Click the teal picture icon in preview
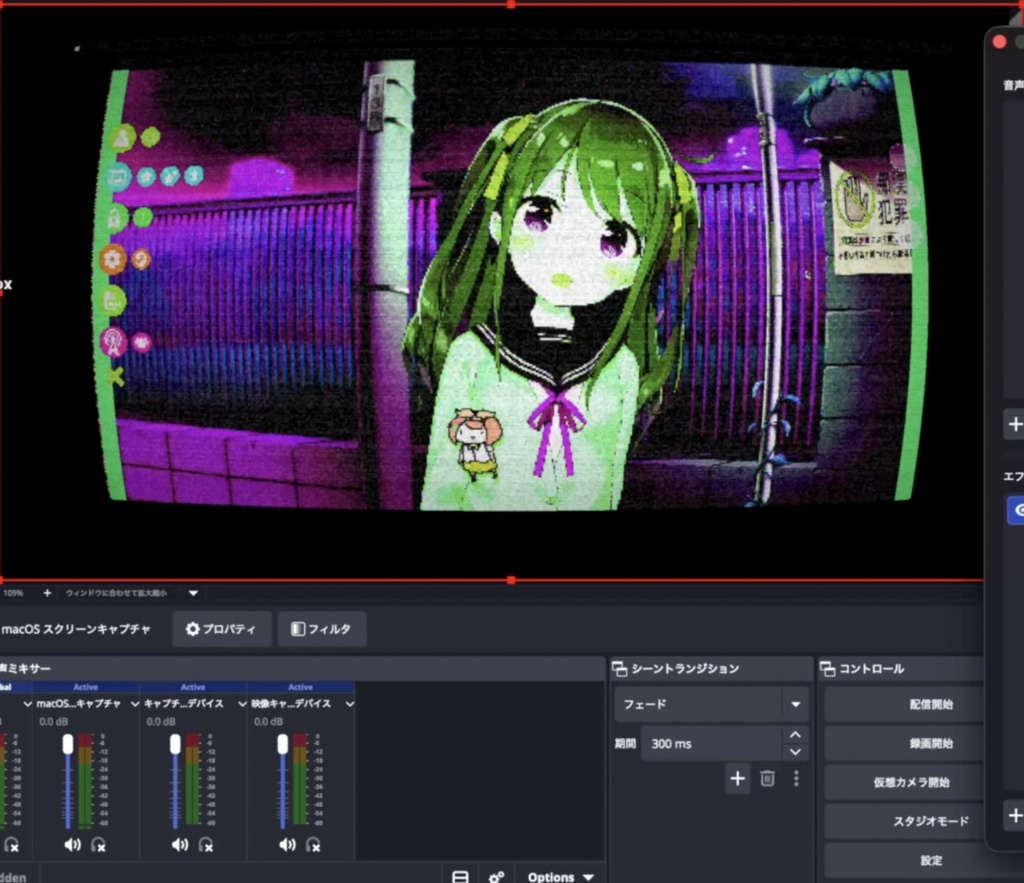The height and width of the screenshot is (883, 1024). click(x=118, y=176)
